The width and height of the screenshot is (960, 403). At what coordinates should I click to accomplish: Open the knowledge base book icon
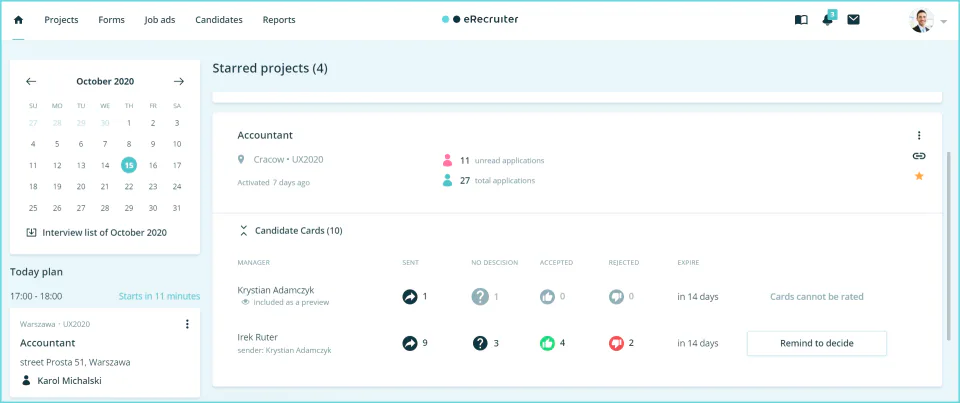[x=801, y=20]
